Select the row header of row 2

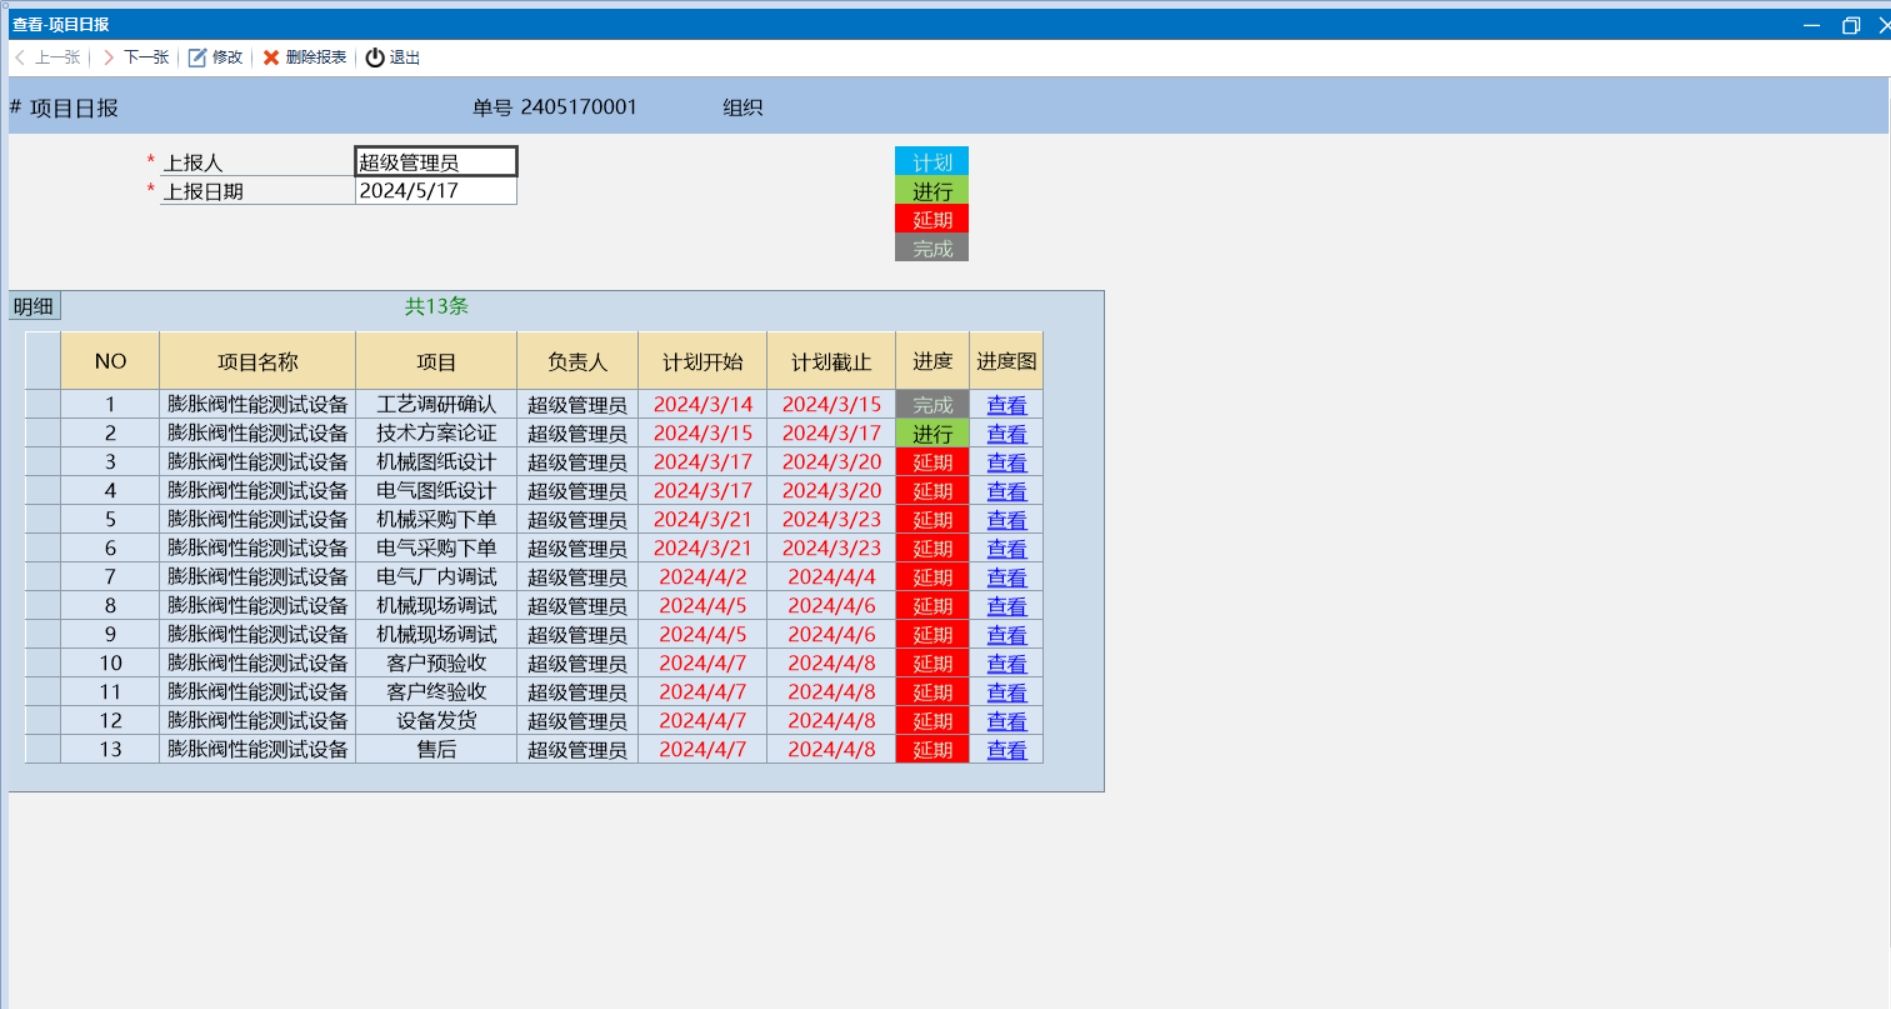coord(43,433)
